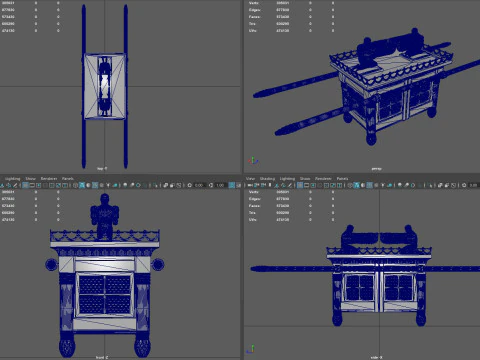Toggle isolate select in side view panel
The height and width of the screenshot is (360, 480).
[430, 185]
